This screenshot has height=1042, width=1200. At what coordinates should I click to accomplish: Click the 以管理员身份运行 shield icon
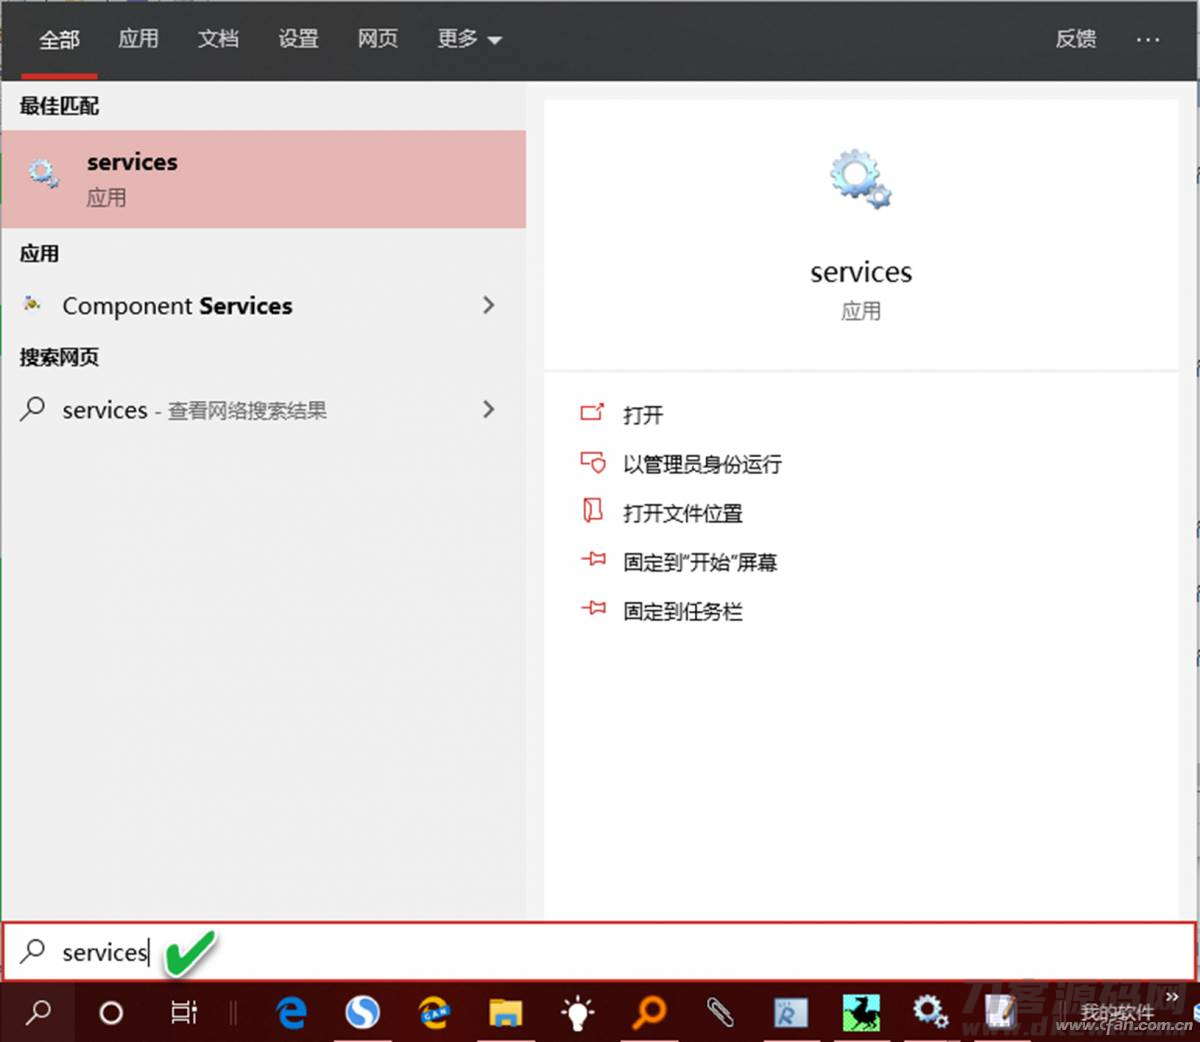pos(593,462)
